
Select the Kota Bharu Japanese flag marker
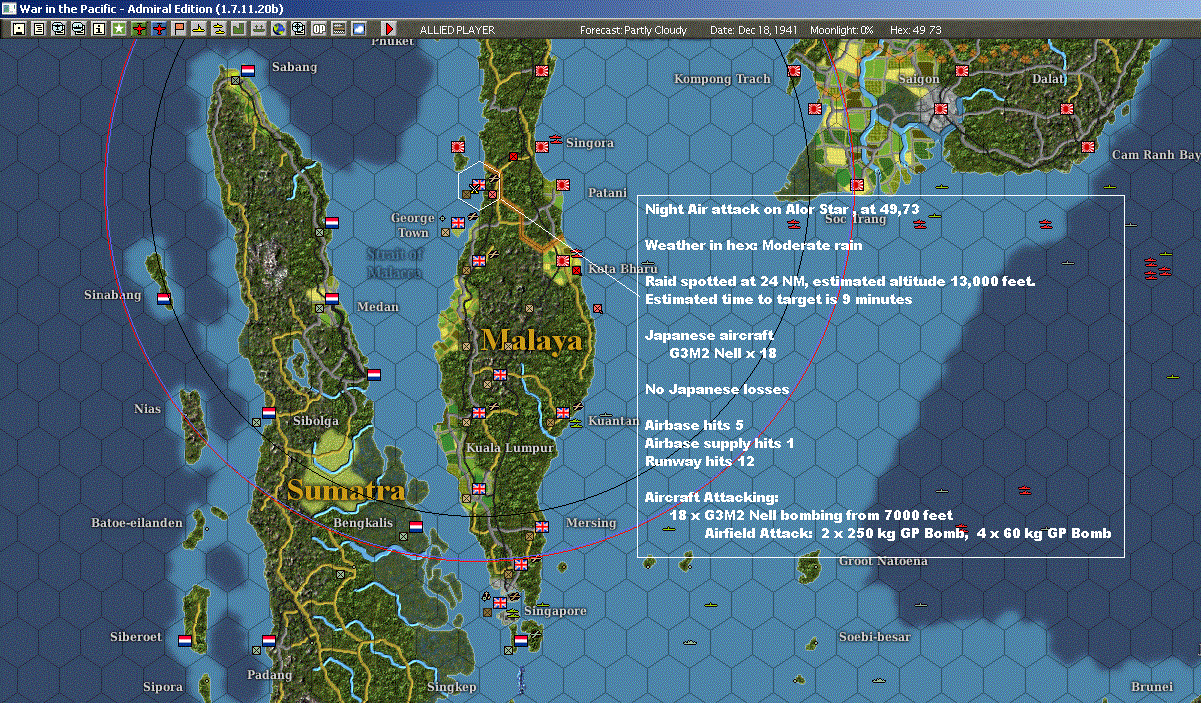(x=563, y=260)
